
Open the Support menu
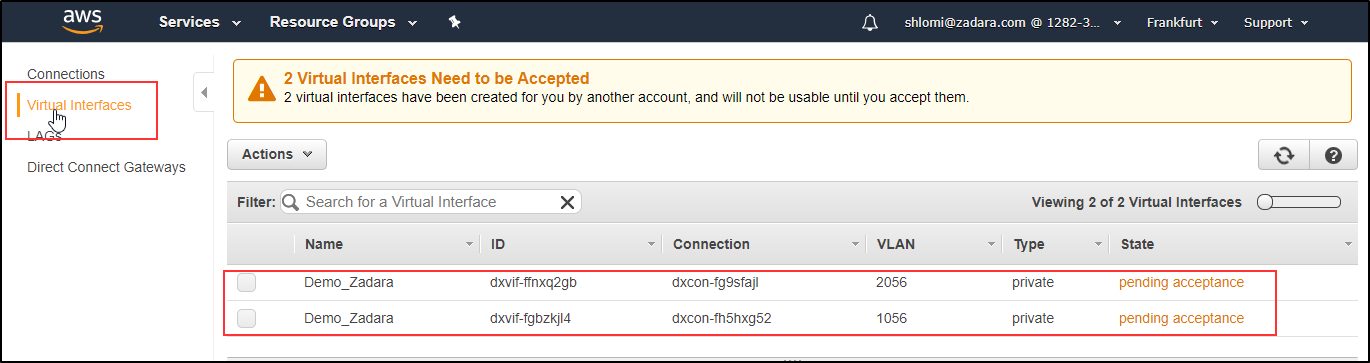click(x=1276, y=22)
